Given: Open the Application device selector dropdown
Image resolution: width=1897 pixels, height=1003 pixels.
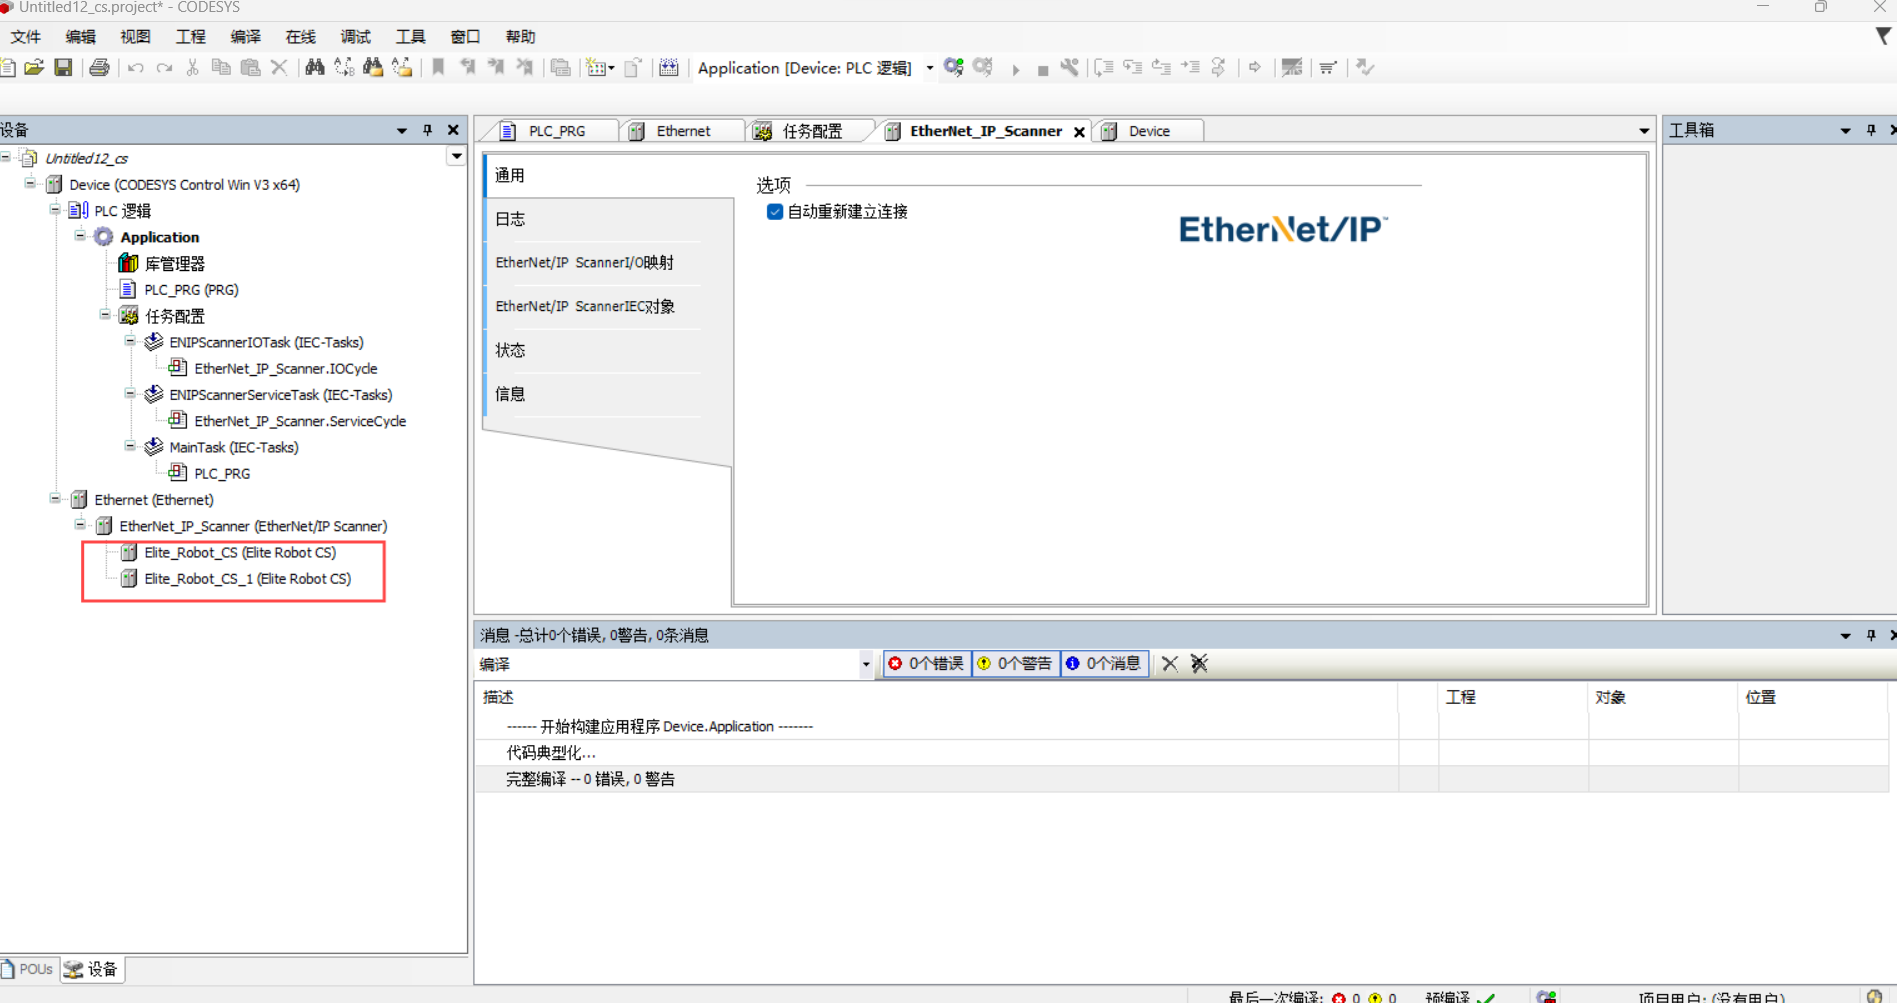Looking at the screenshot, I should click(x=930, y=68).
